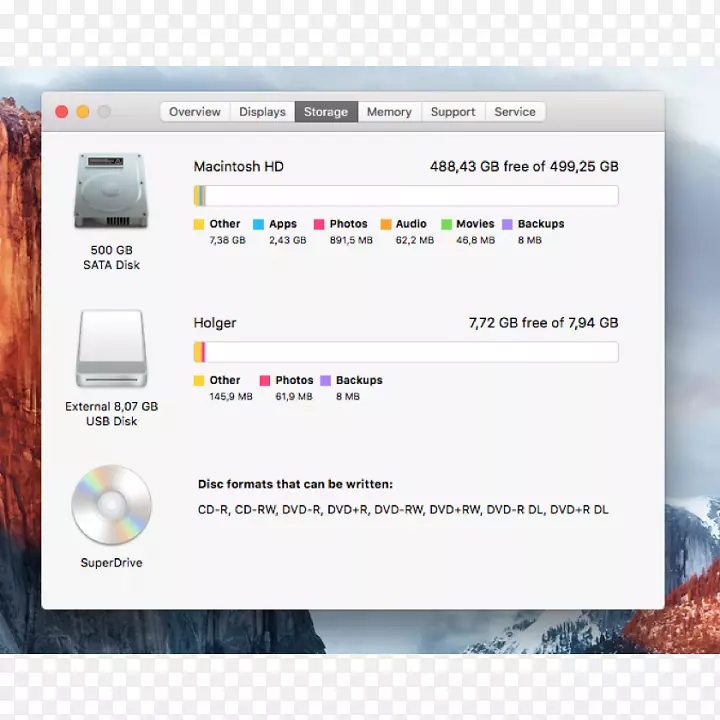Click 'Disc formats that can be written' heading
This screenshot has height=720, width=720.
tap(295, 484)
